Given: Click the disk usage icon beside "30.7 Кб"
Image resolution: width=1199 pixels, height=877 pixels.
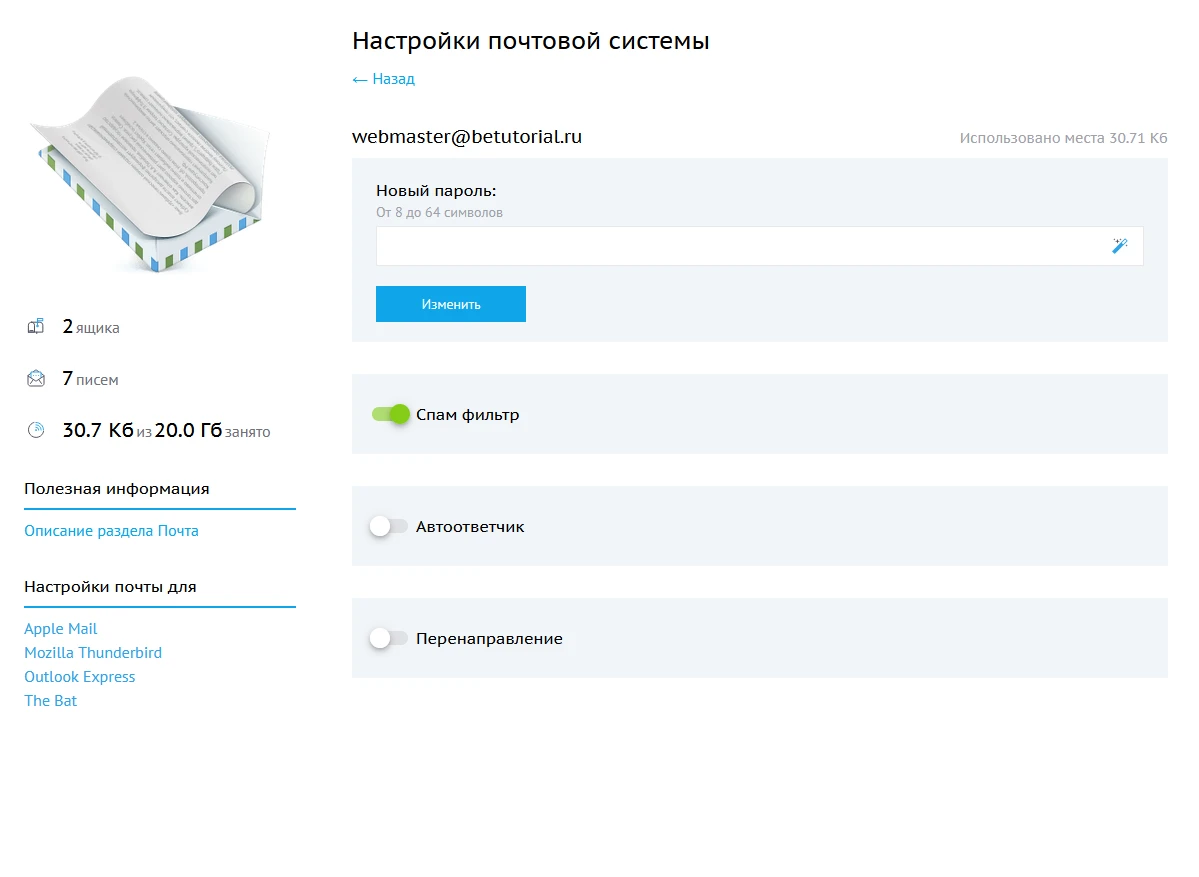Looking at the screenshot, I should click(35, 430).
